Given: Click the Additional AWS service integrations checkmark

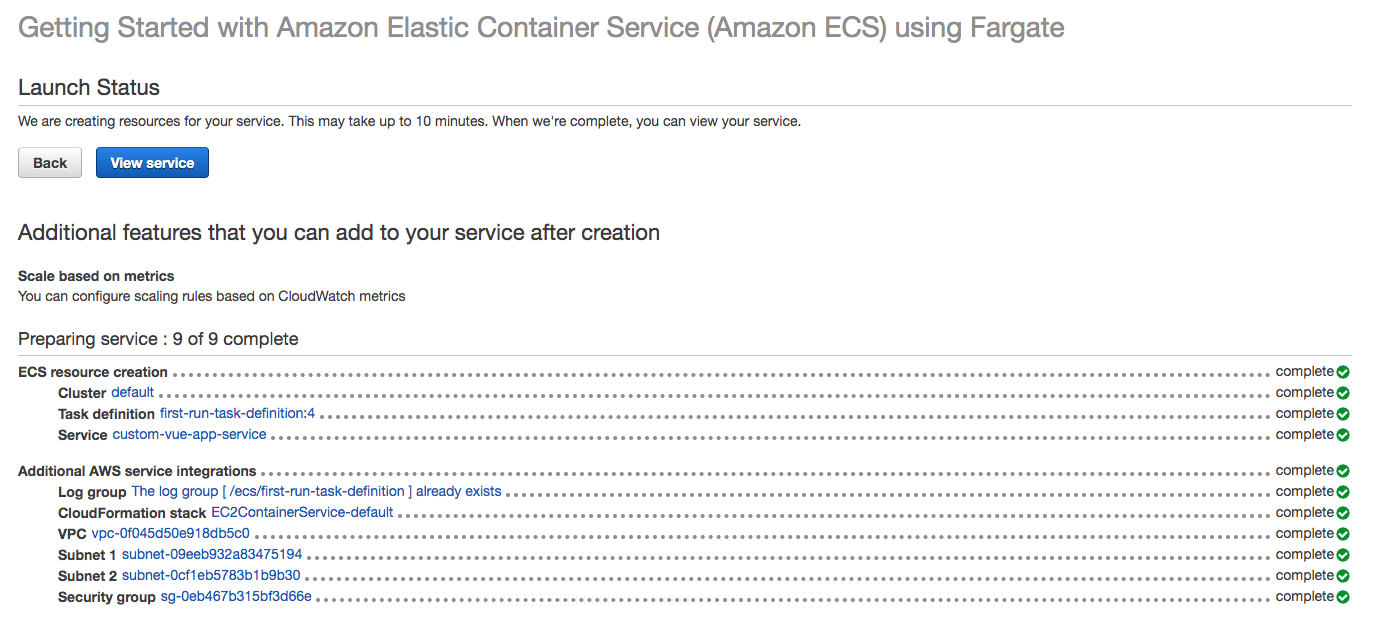Looking at the screenshot, I should (1343, 471).
